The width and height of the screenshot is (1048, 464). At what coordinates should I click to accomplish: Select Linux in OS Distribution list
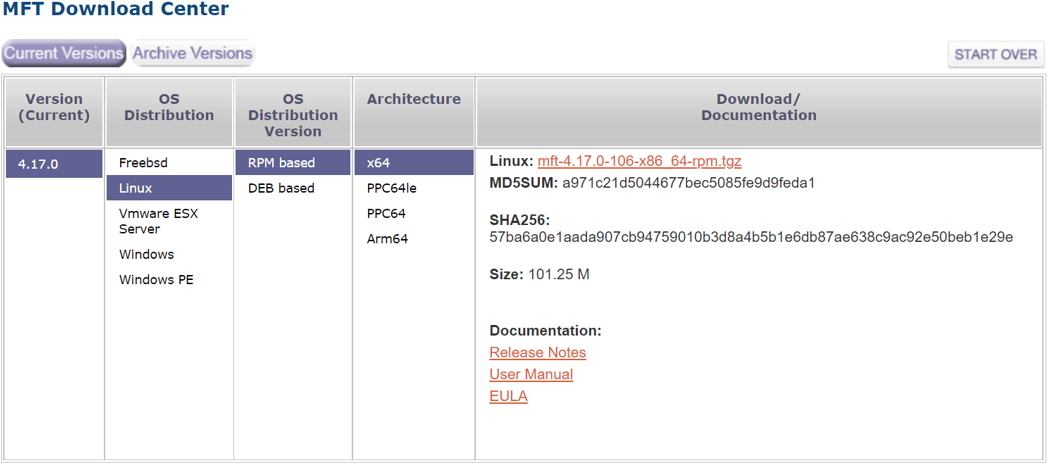pyautogui.click(x=136, y=188)
